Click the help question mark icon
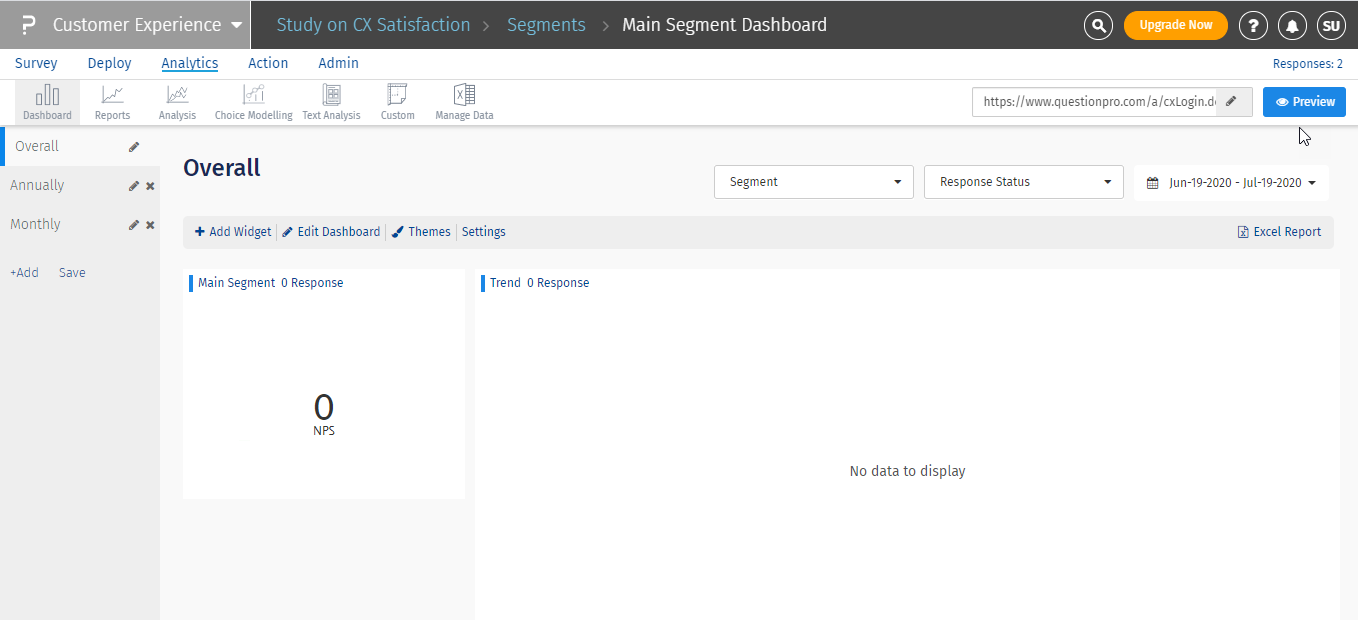Screen dimensions: 1358x620 pyautogui.click(x=1253, y=25)
